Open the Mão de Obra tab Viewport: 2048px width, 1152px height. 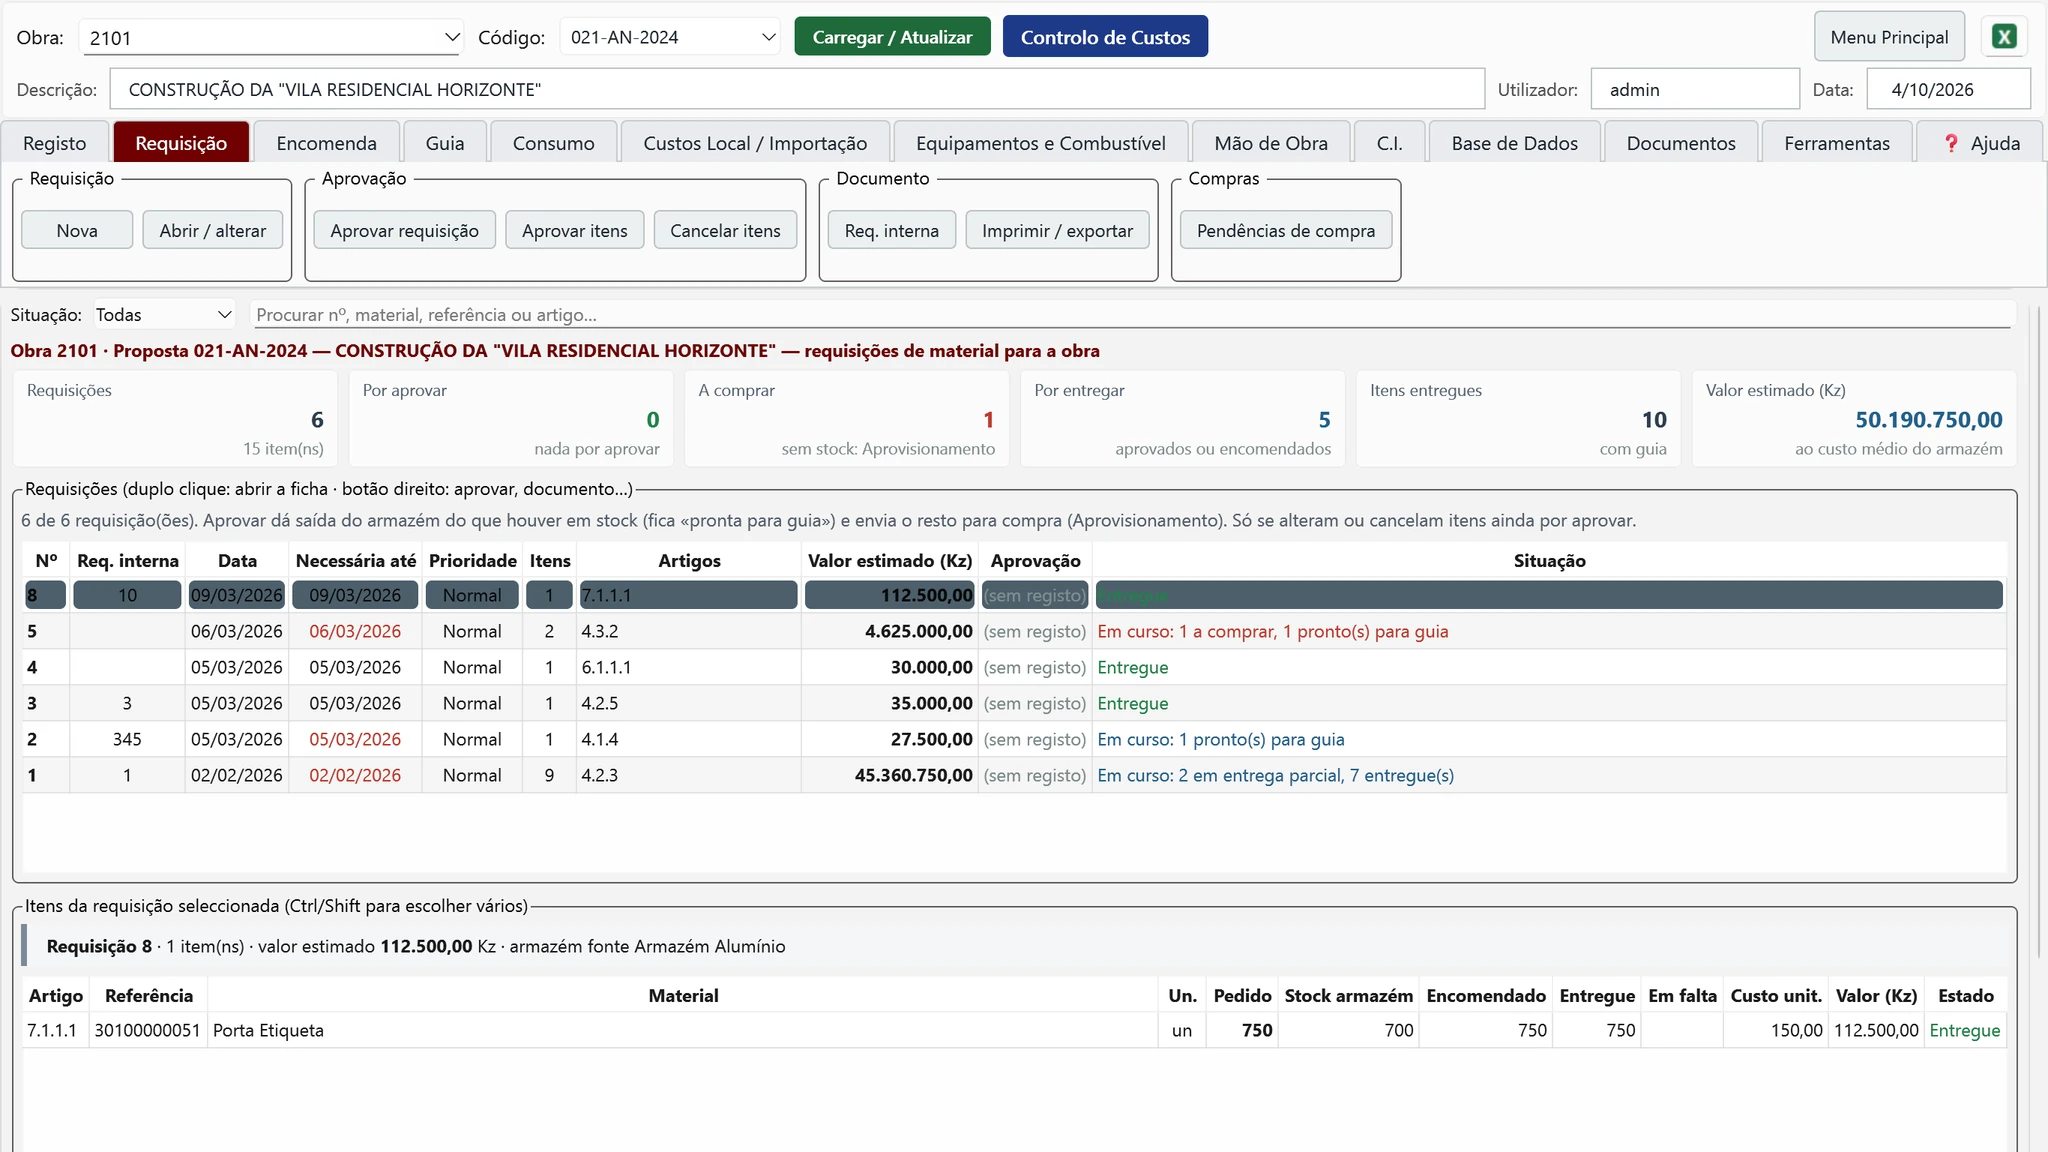[1271, 143]
